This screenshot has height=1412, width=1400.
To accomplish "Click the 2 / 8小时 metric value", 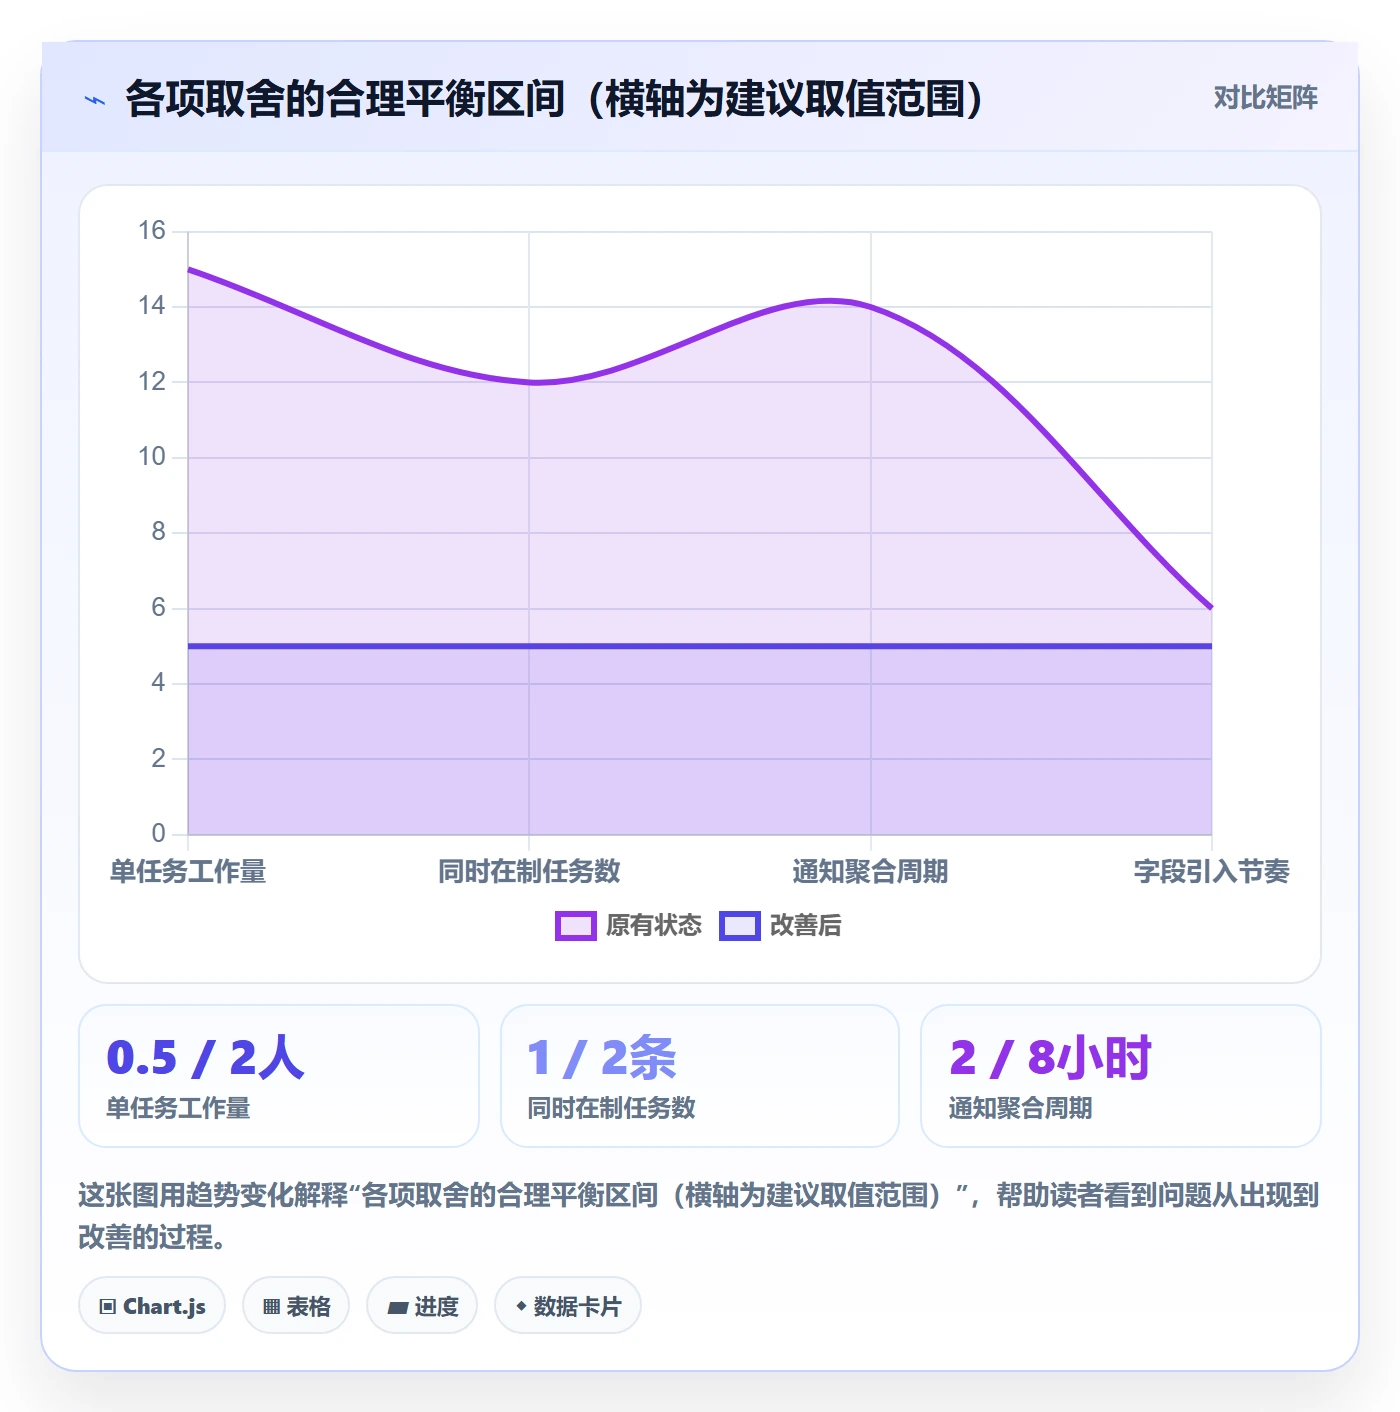I will point(1050,1058).
